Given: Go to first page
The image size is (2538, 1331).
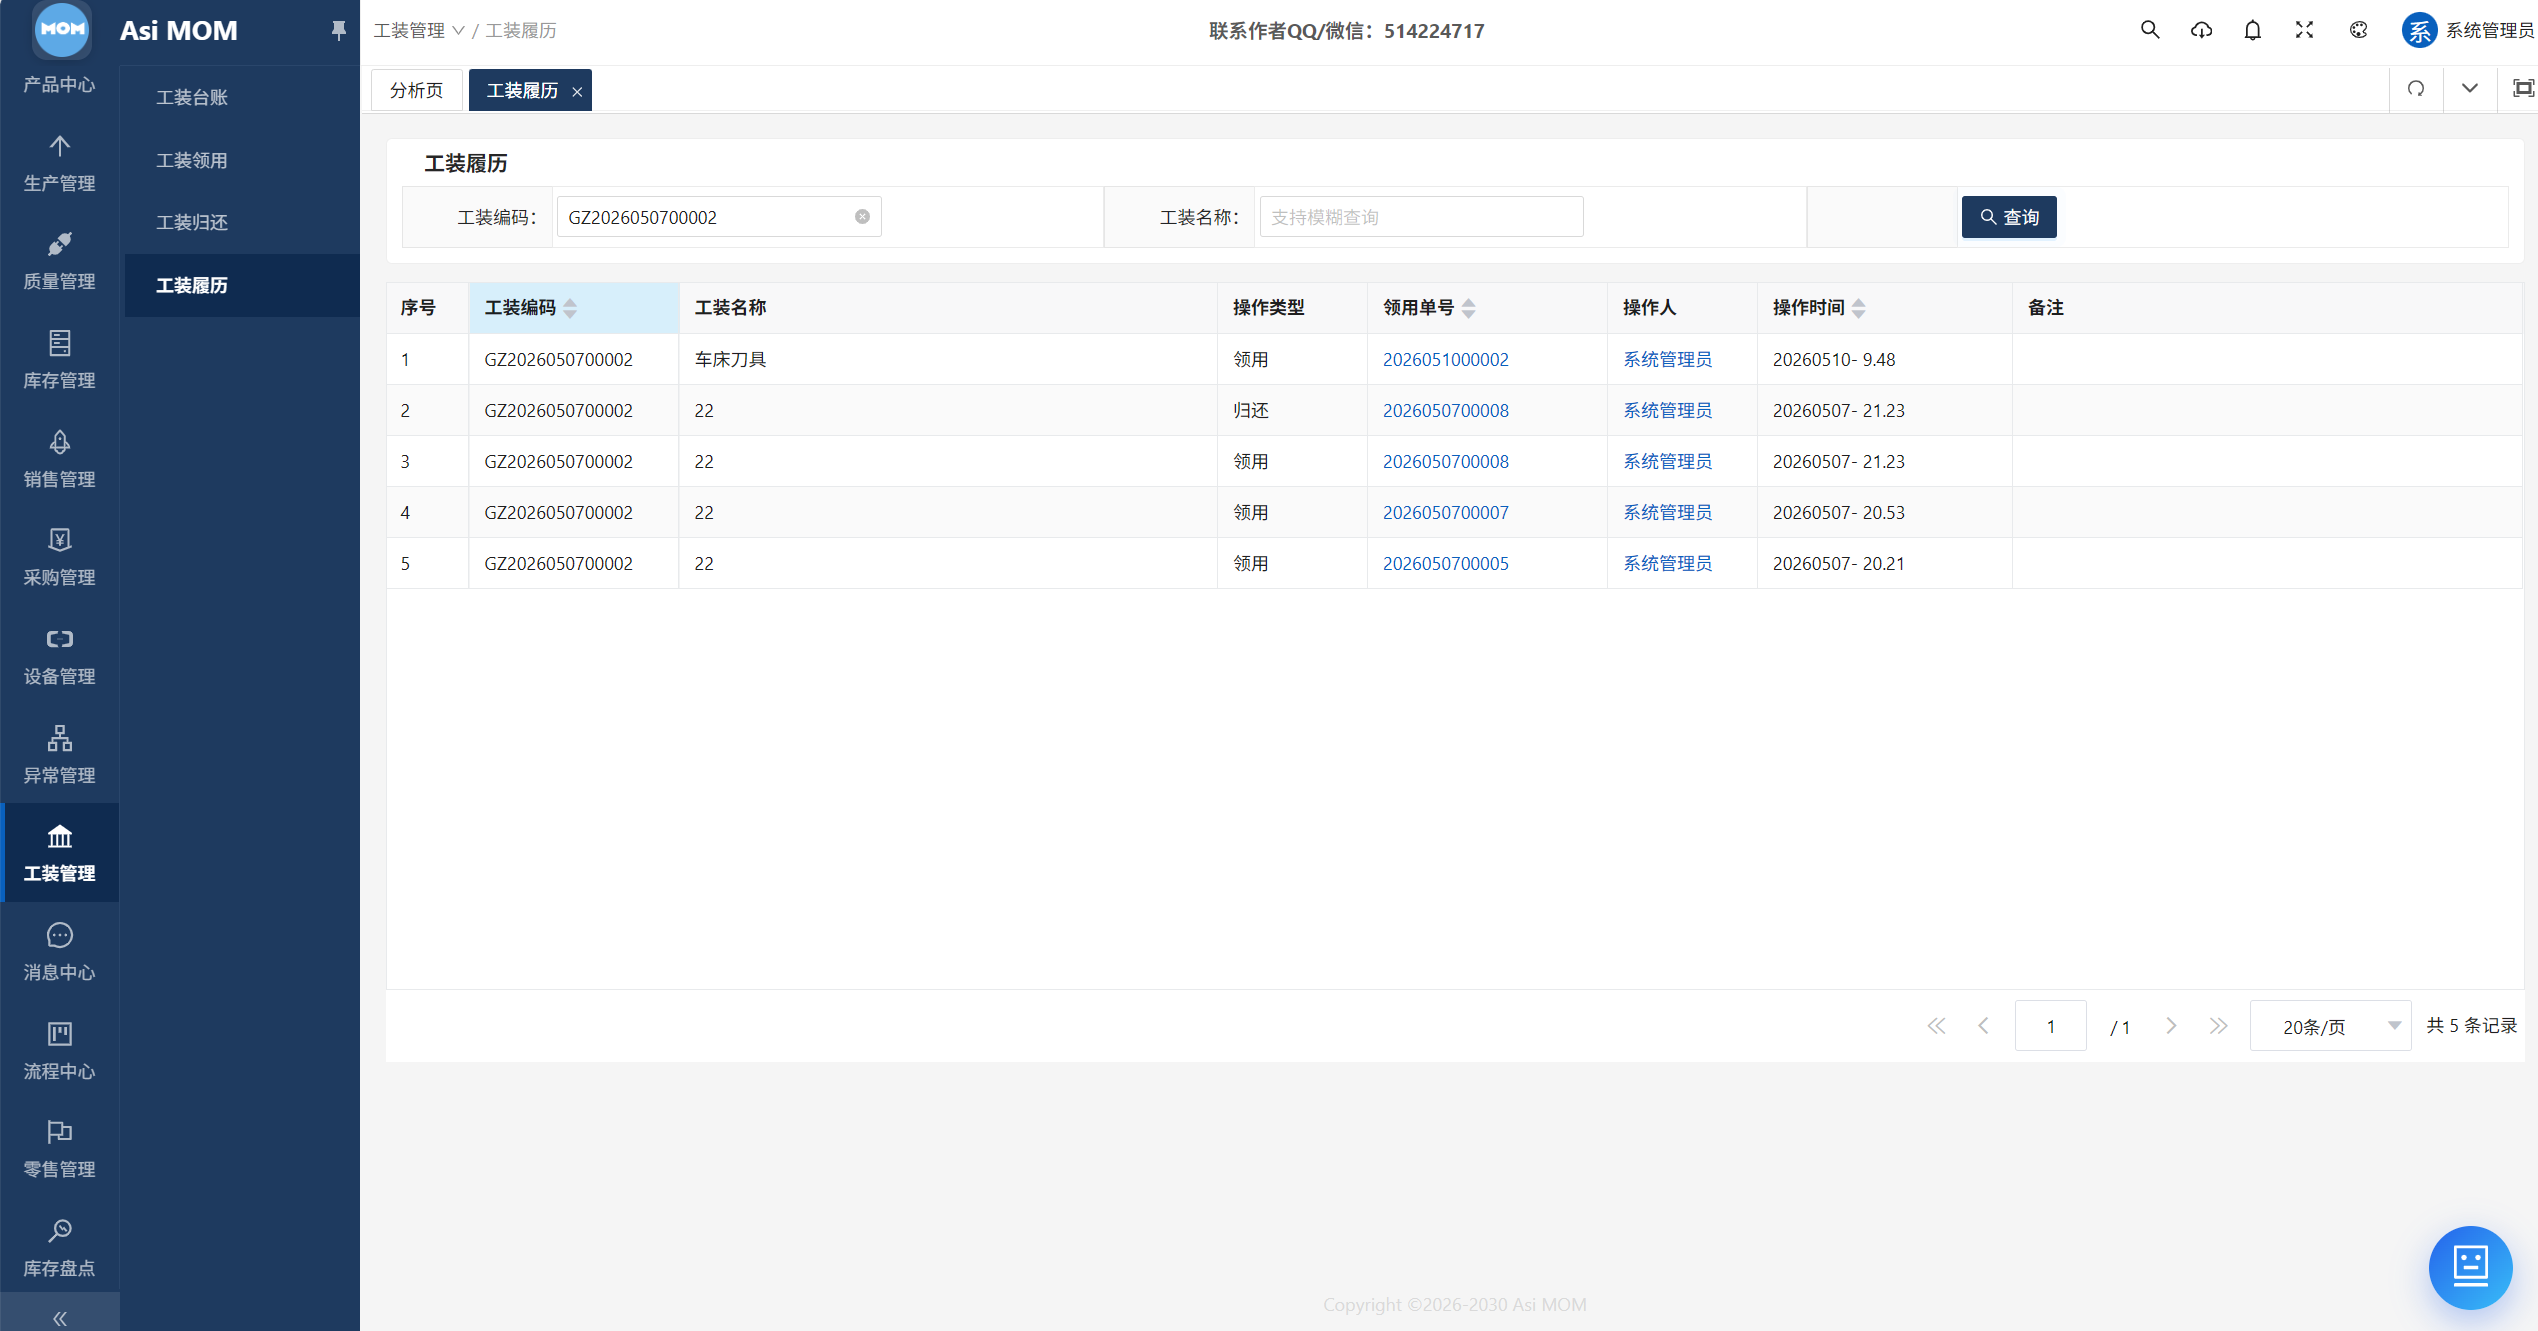Looking at the screenshot, I should click(x=1936, y=1026).
